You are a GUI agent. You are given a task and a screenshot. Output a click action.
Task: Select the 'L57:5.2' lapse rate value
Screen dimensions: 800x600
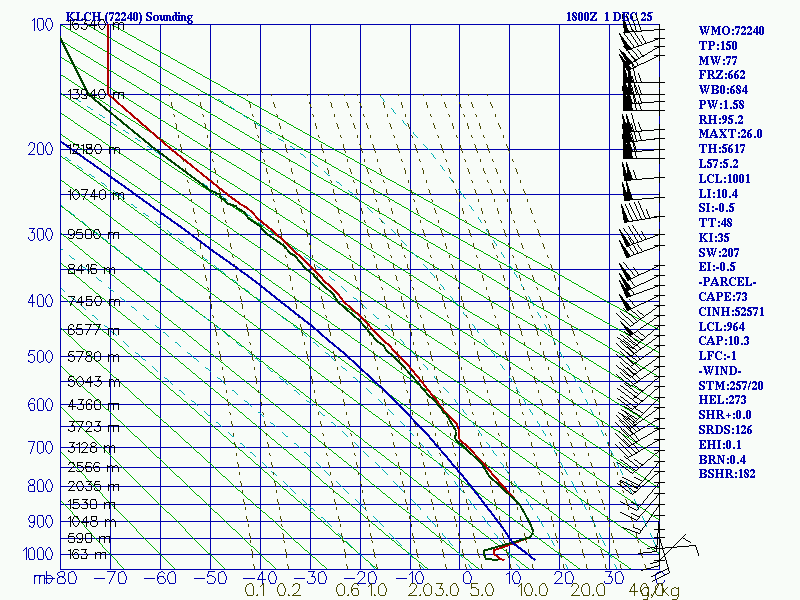click(x=718, y=164)
